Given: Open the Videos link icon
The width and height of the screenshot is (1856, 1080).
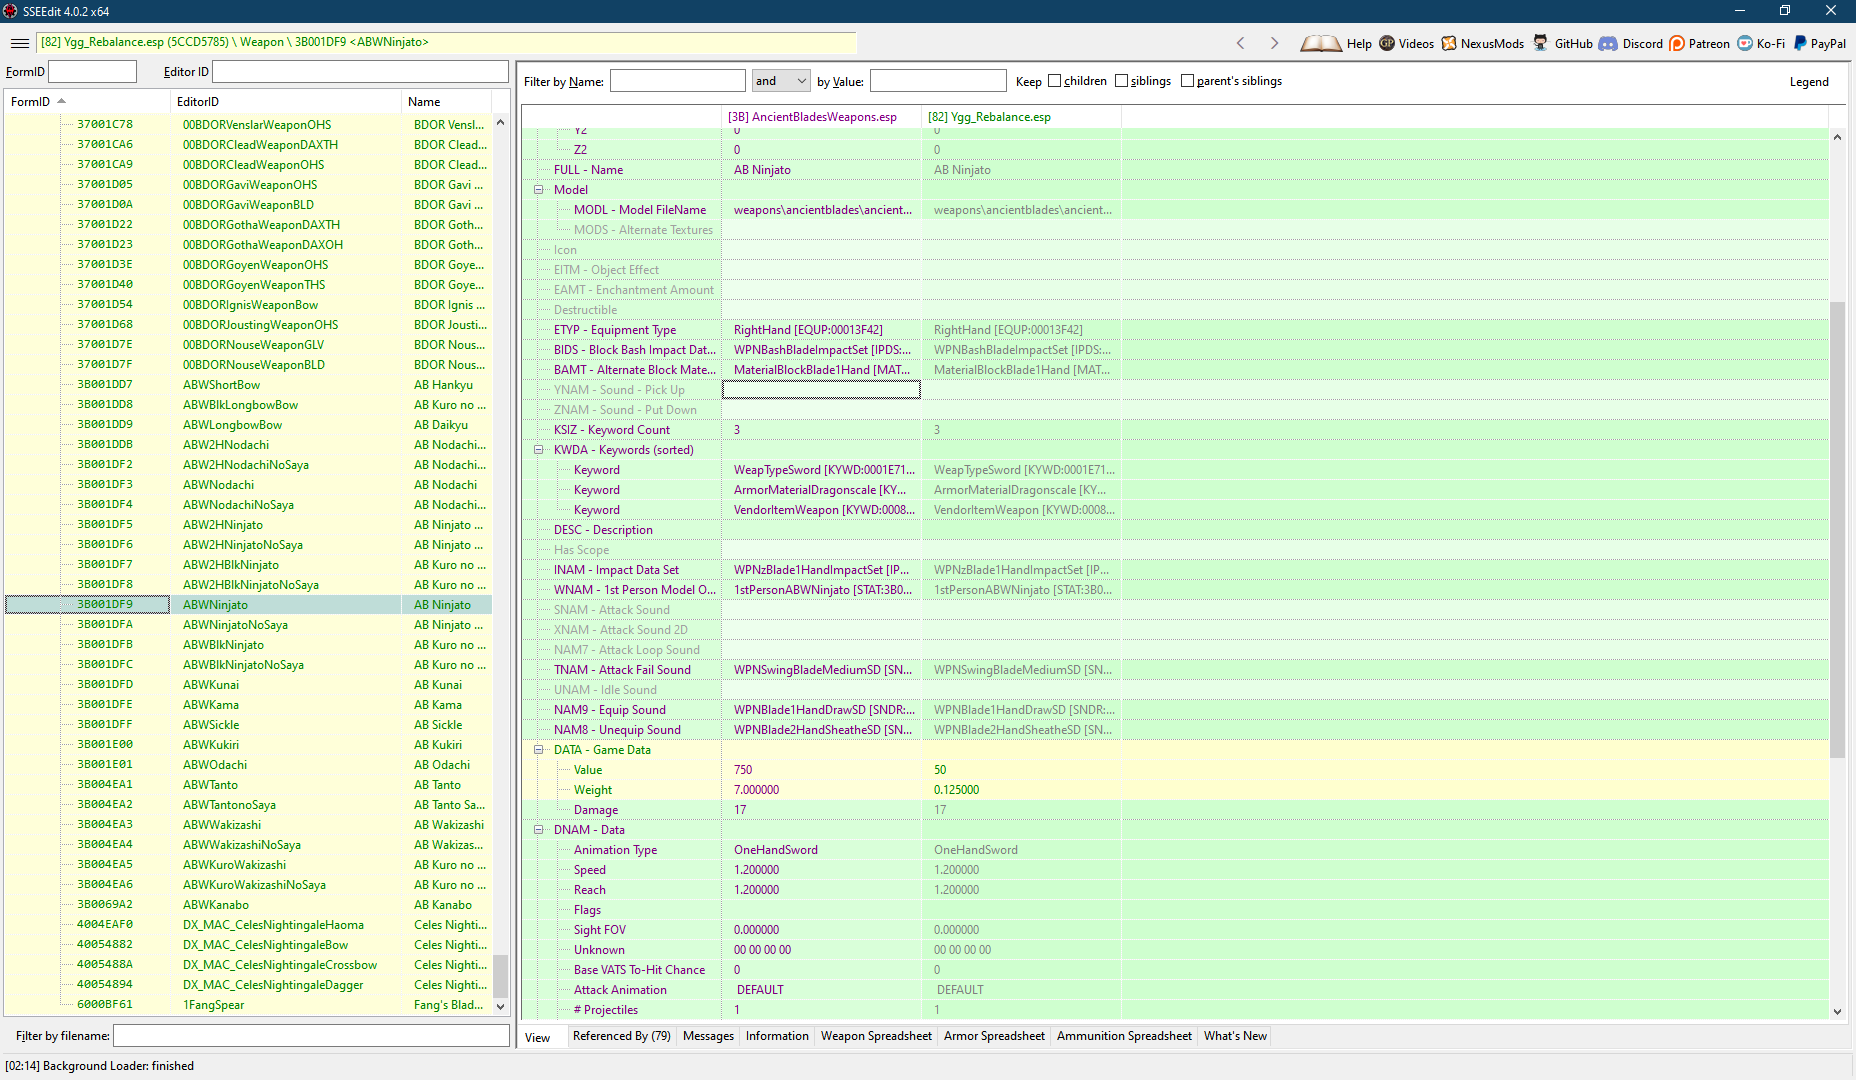Looking at the screenshot, I should (x=1387, y=43).
